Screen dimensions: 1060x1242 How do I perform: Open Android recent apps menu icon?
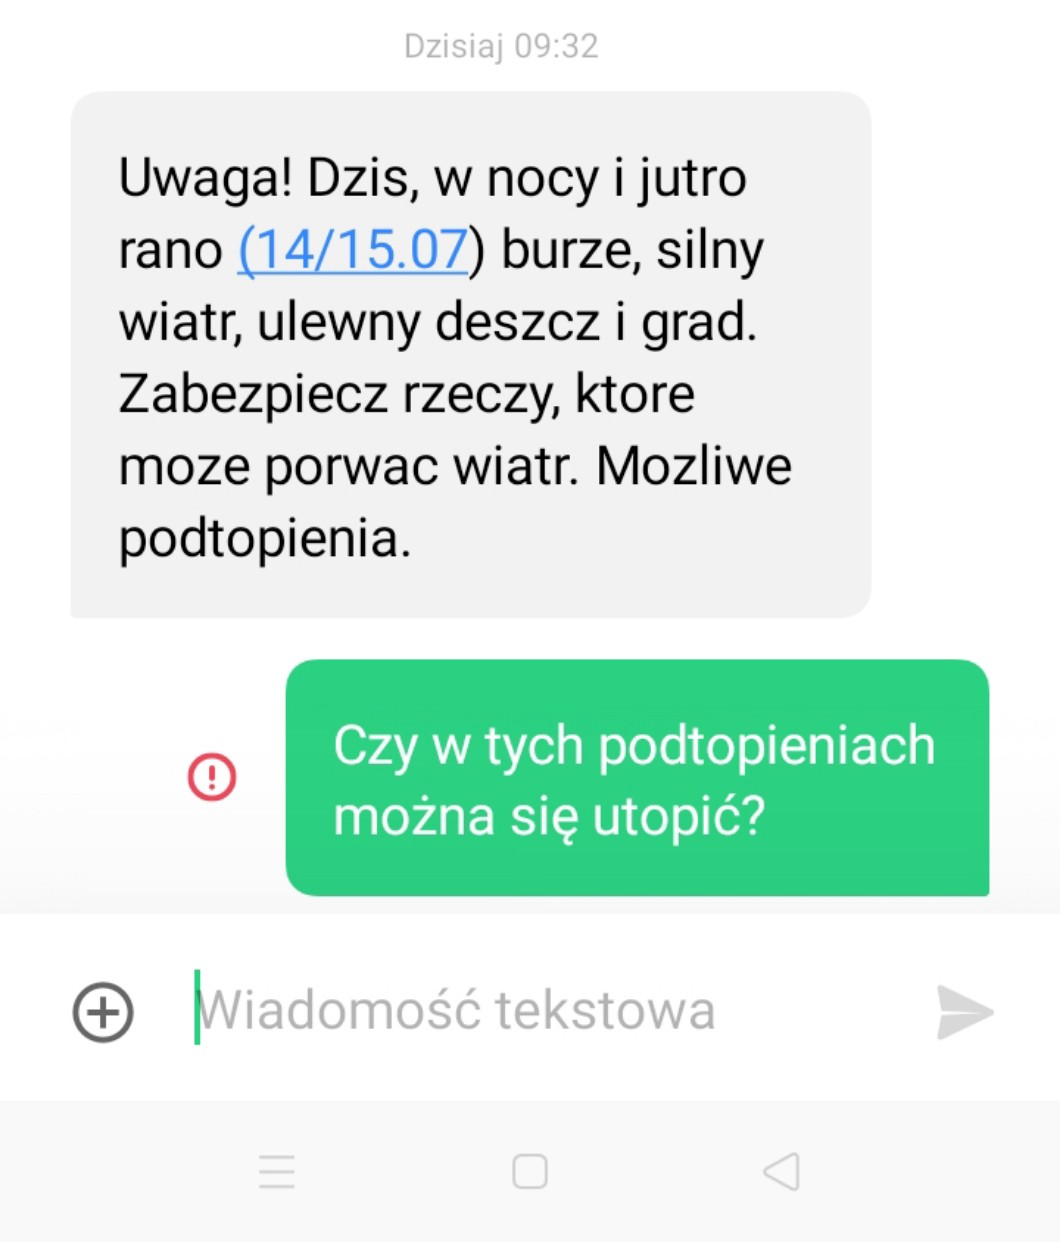click(x=277, y=1171)
